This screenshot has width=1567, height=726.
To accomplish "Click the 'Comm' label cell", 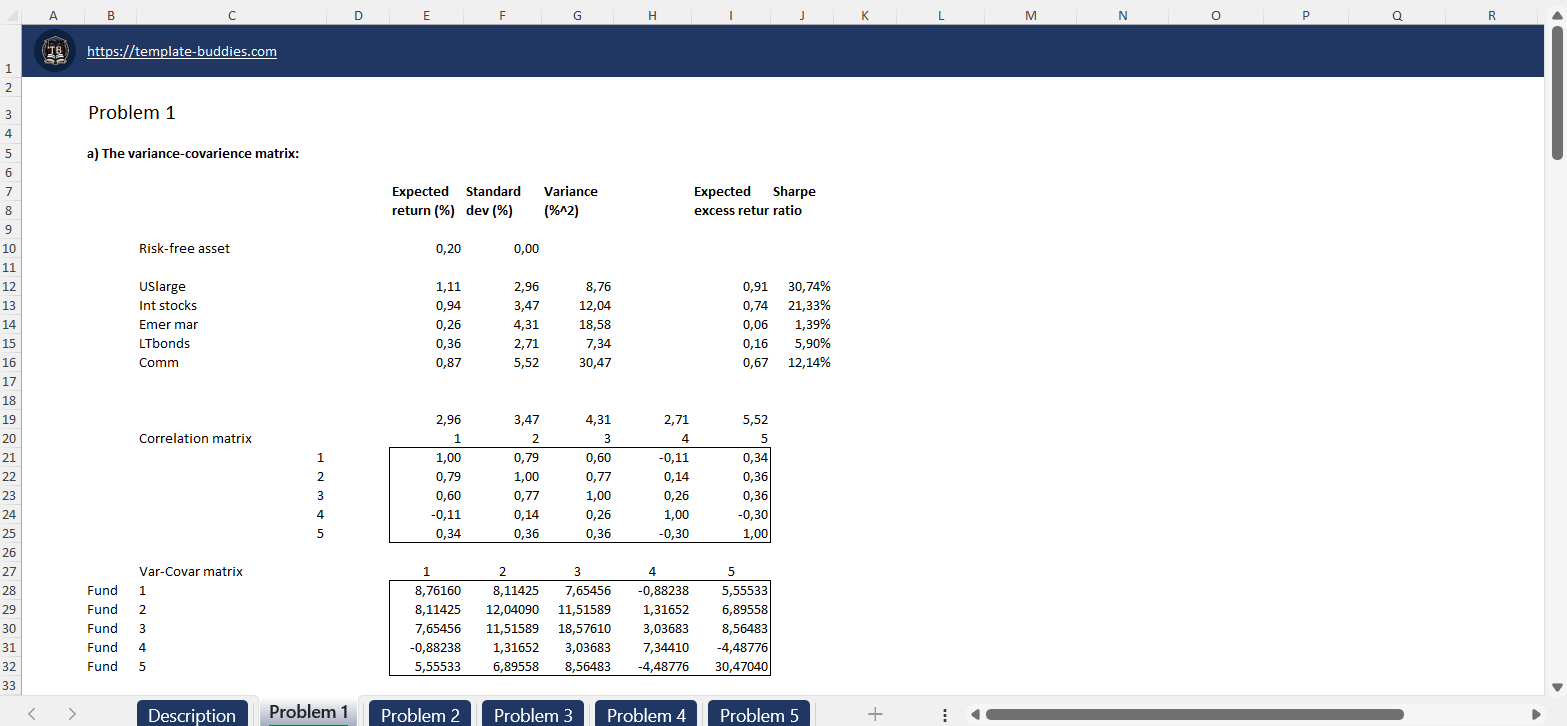I will click(159, 363).
